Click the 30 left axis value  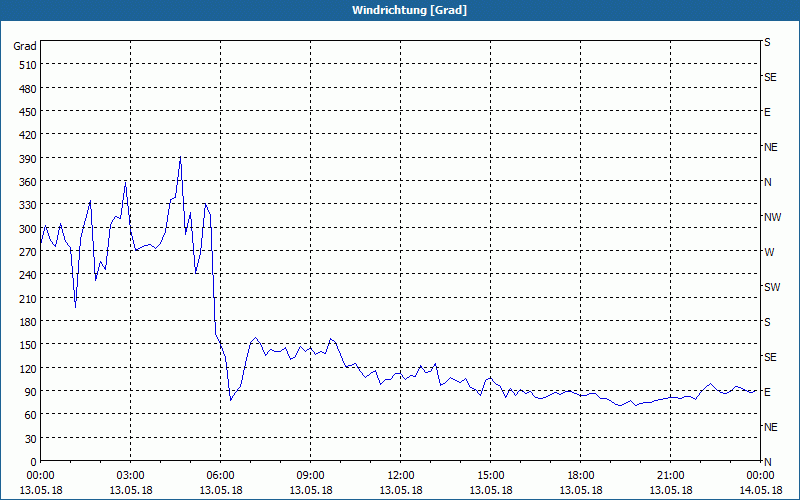pyautogui.click(x=31, y=439)
